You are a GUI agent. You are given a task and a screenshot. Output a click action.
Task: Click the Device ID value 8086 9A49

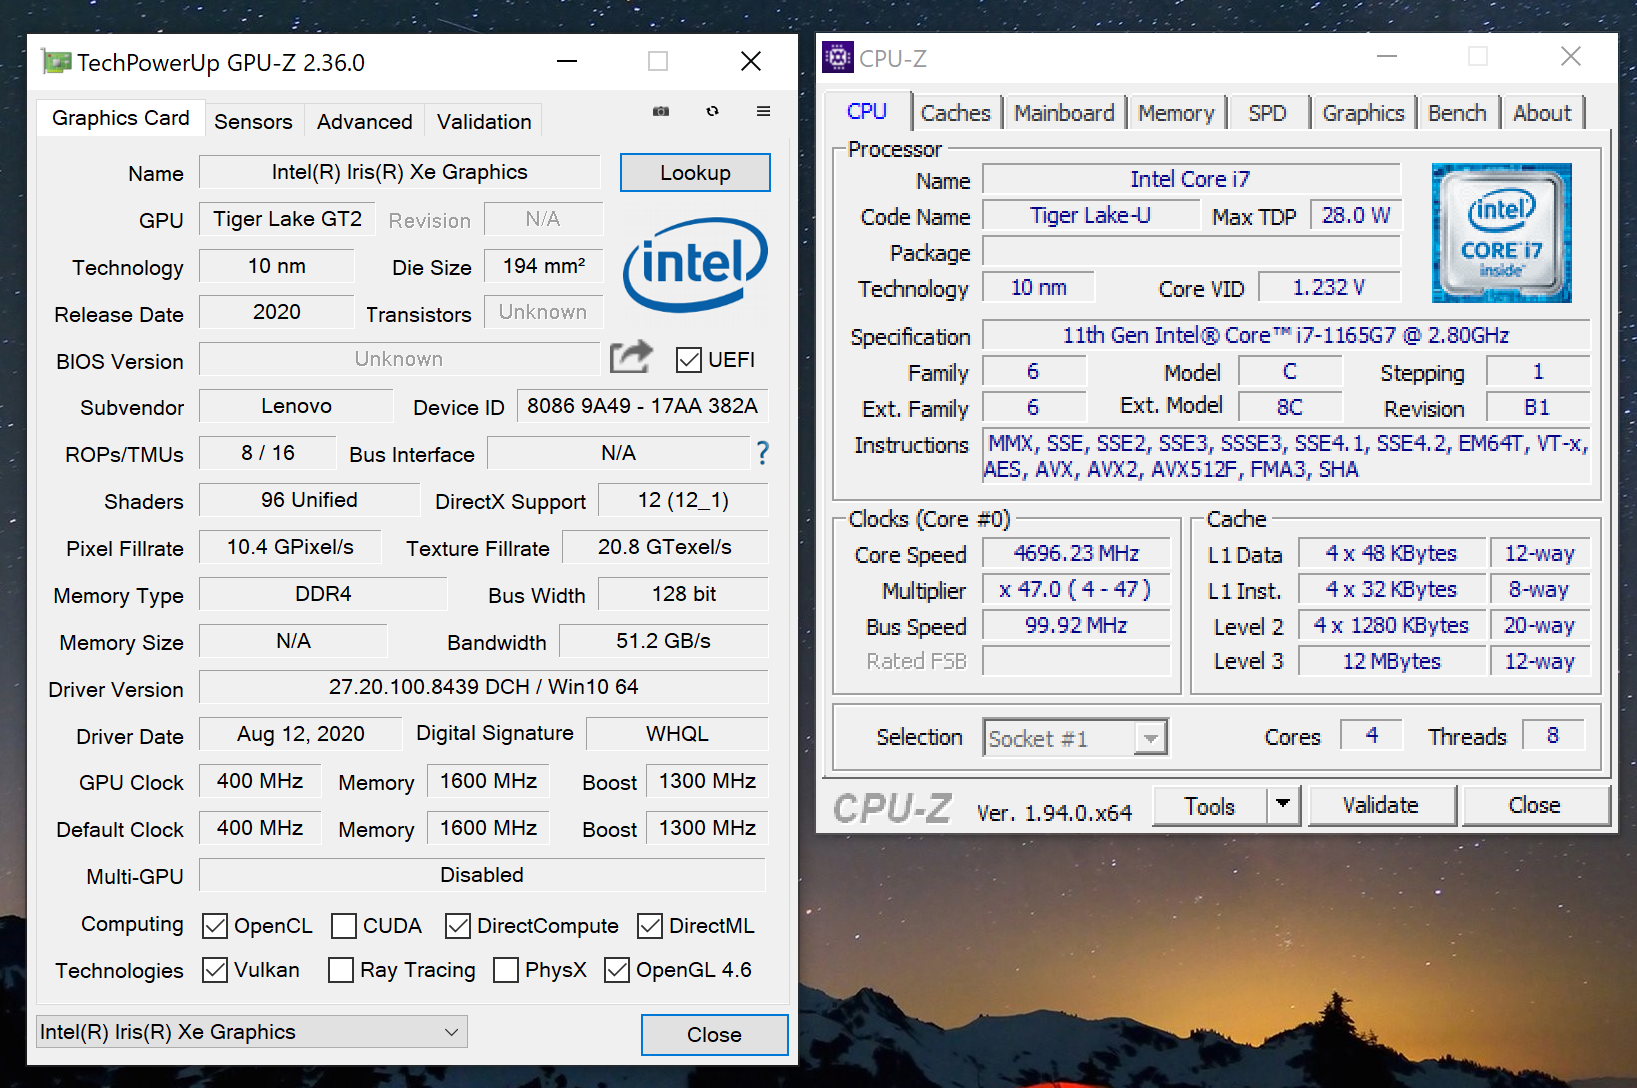[x=642, y=406]
